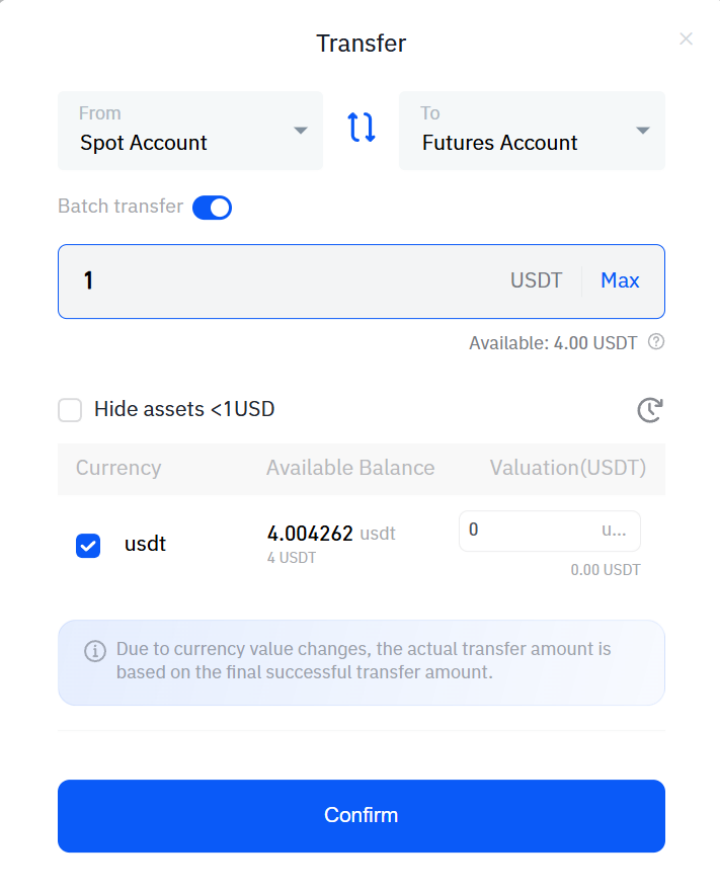
Task: Swap the From and To accounts
Action: tap(361, 127)
